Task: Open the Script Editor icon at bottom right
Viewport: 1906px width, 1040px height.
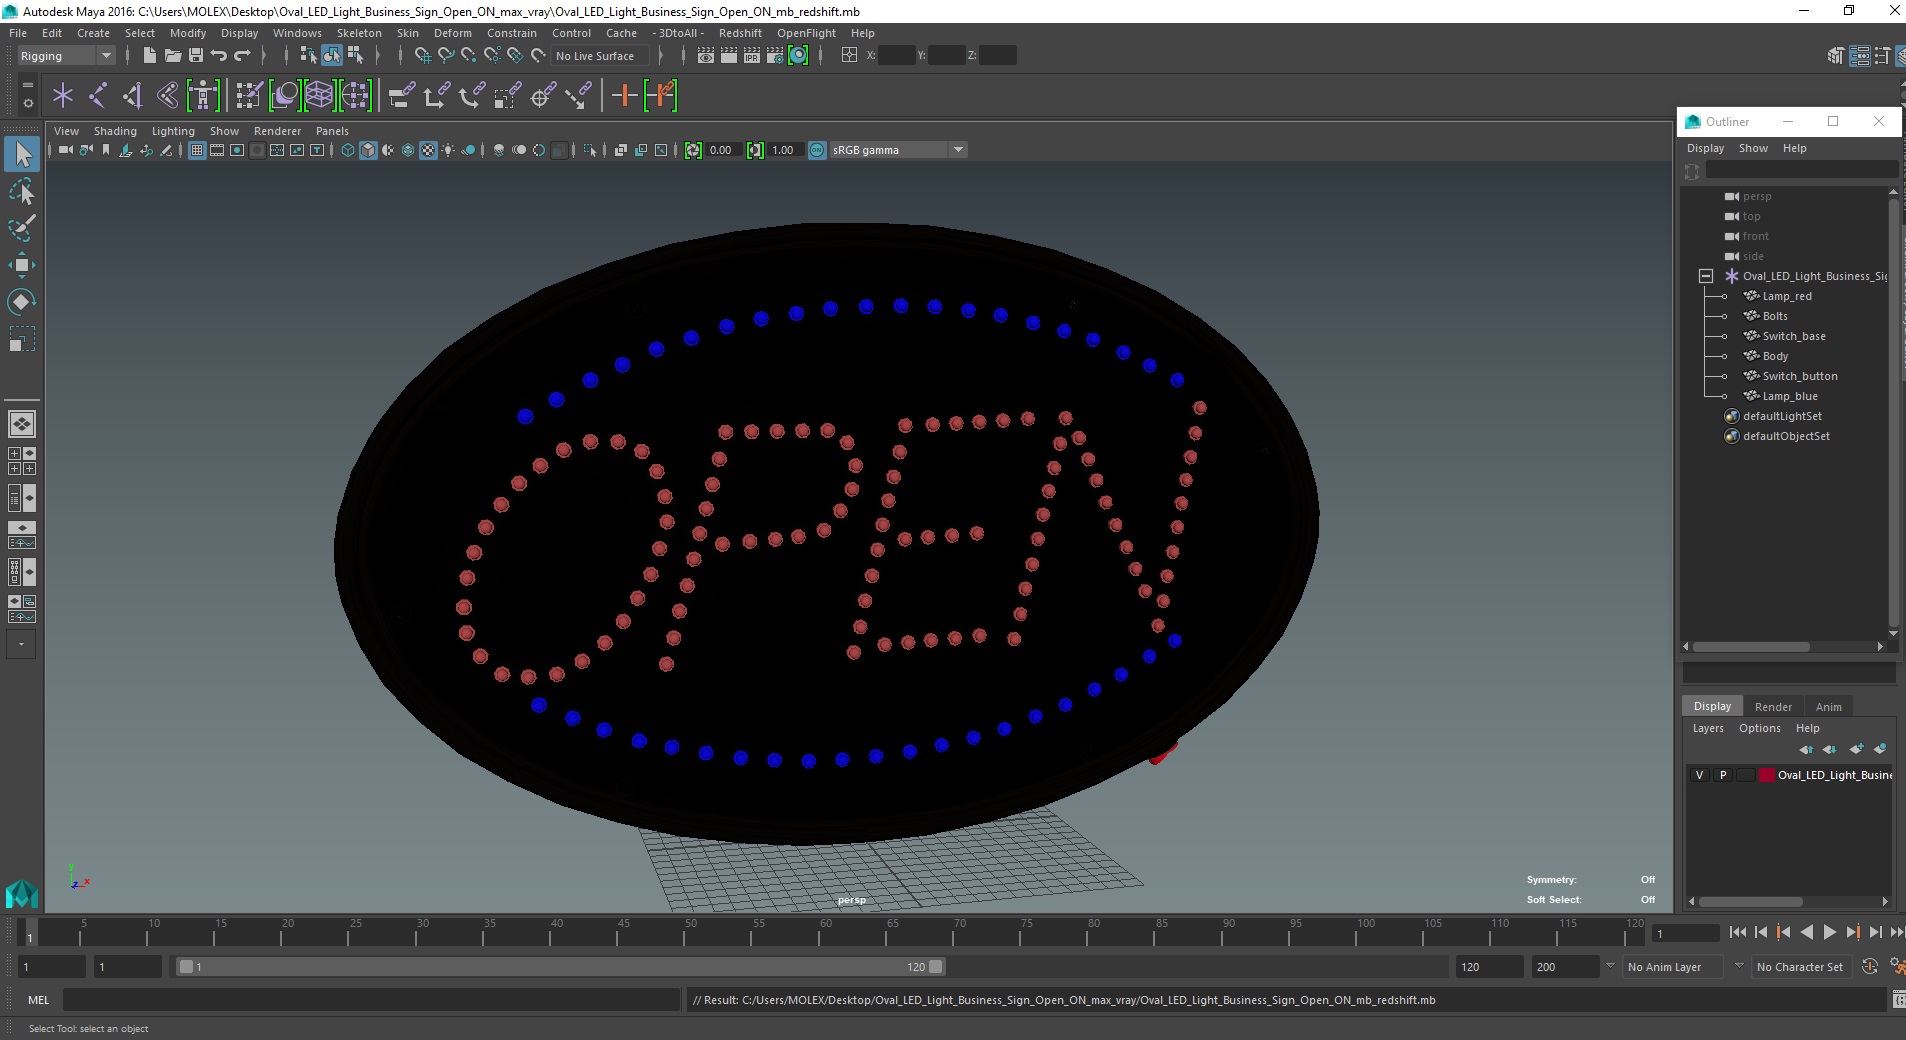Action: pos(1898,1000)
